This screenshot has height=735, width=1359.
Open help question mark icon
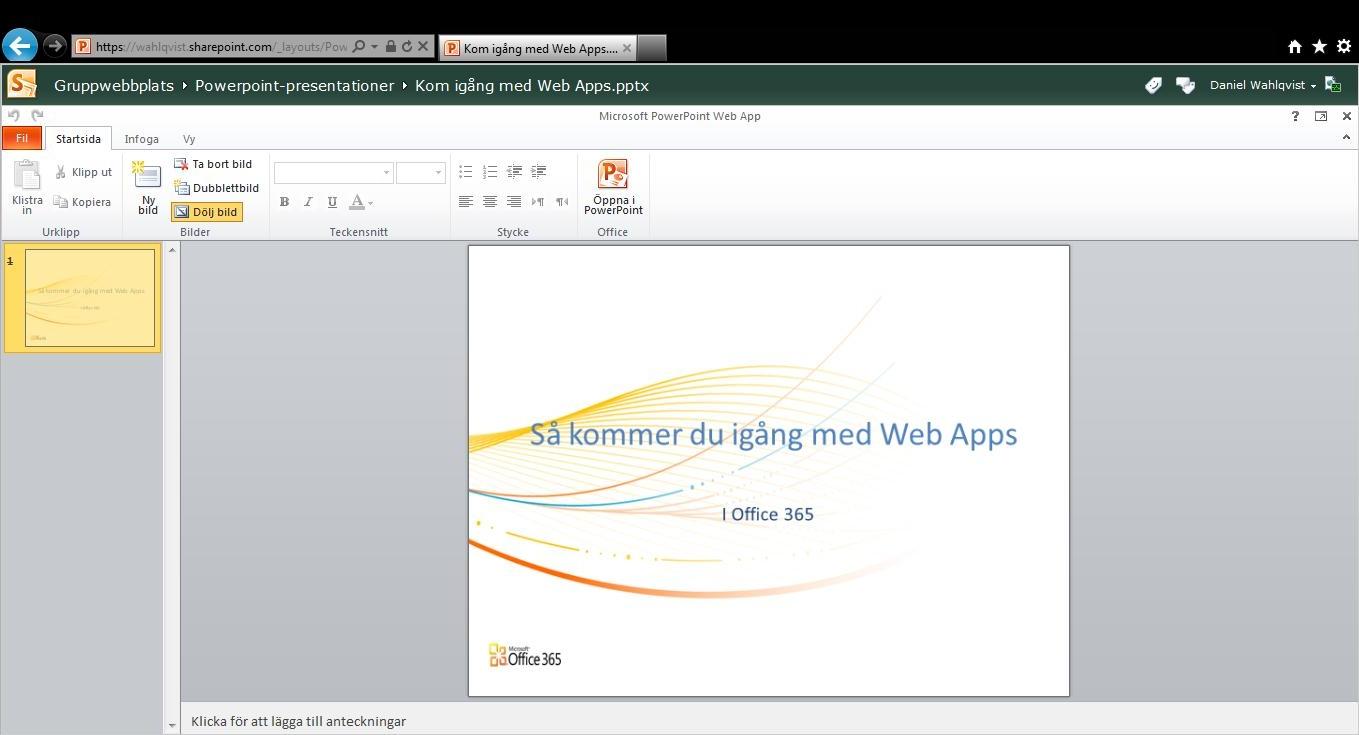1295,116
